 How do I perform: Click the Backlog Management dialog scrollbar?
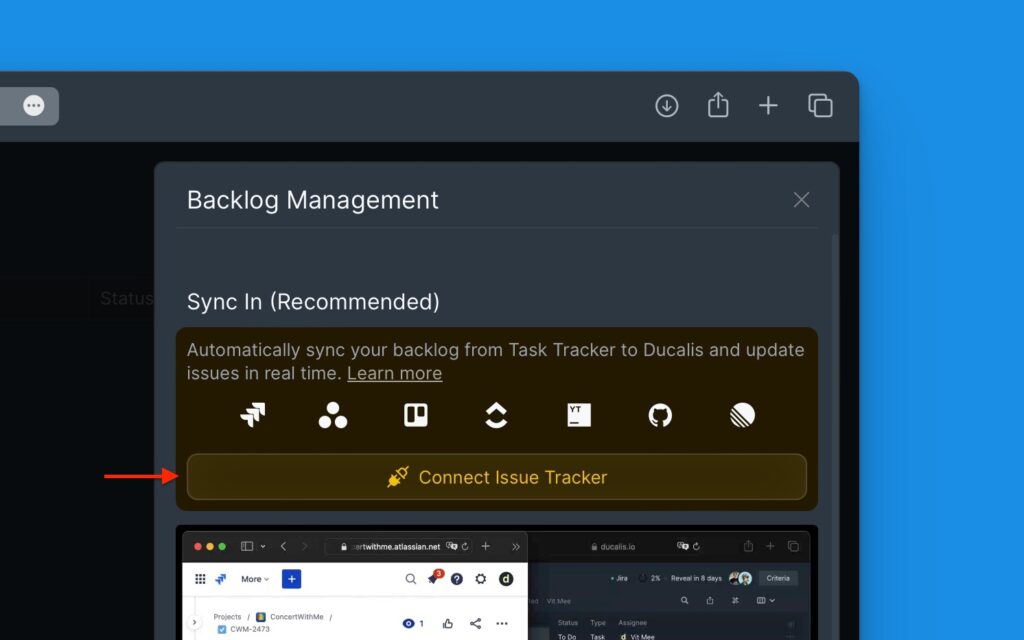835,436
